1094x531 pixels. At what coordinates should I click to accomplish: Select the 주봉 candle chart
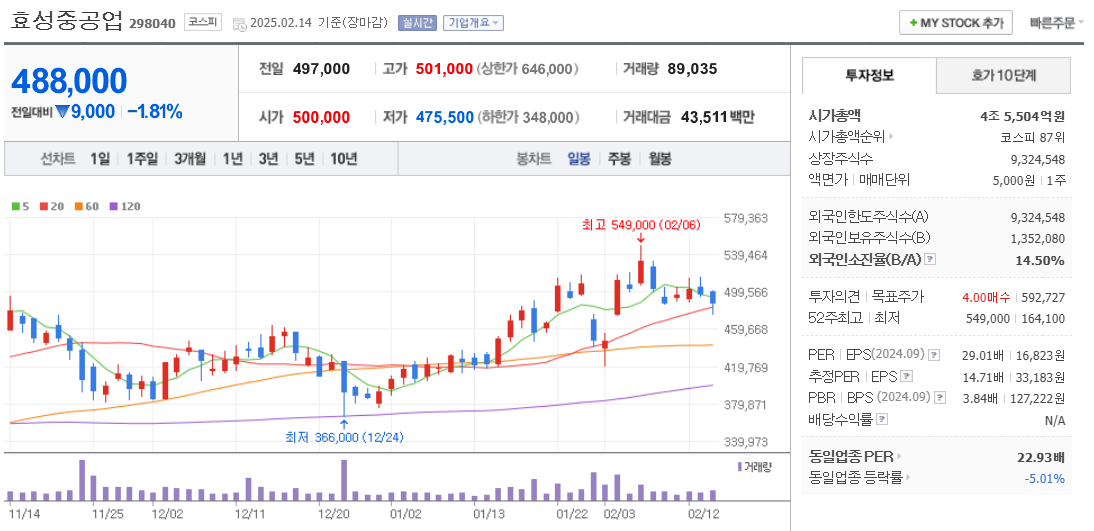[x=619, y=159]
